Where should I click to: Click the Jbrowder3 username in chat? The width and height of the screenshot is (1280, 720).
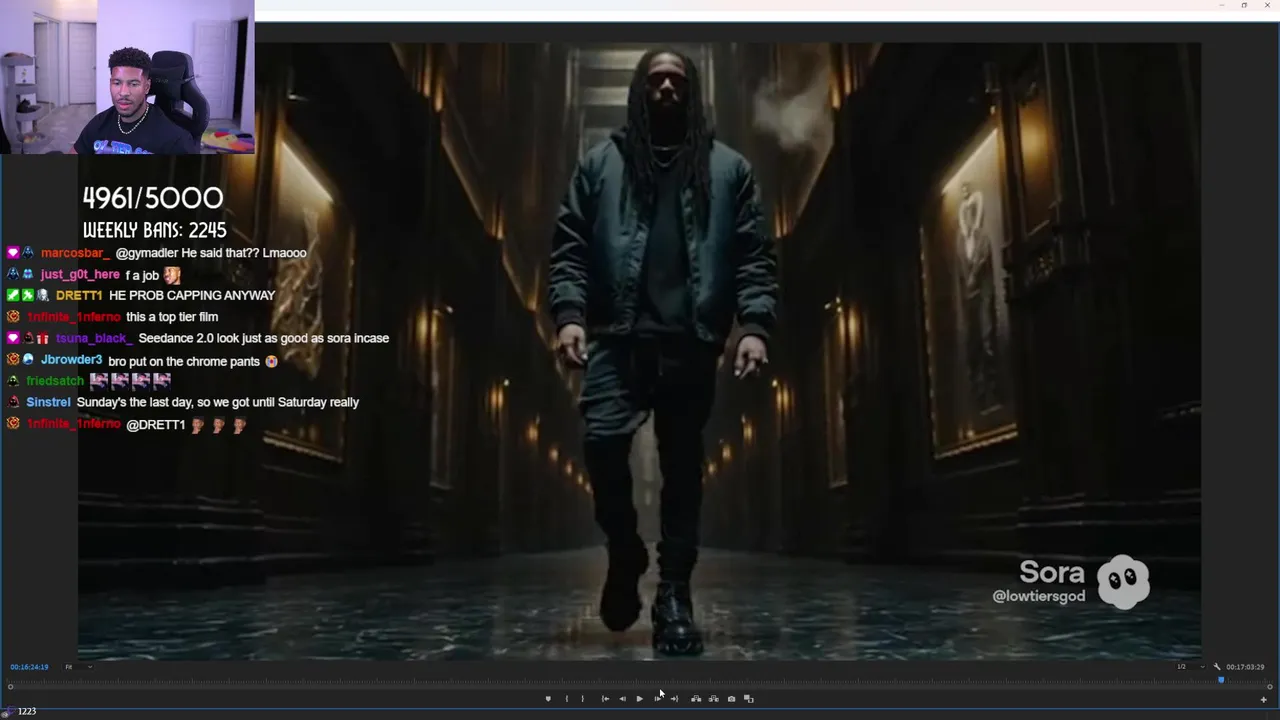(71, 360)
